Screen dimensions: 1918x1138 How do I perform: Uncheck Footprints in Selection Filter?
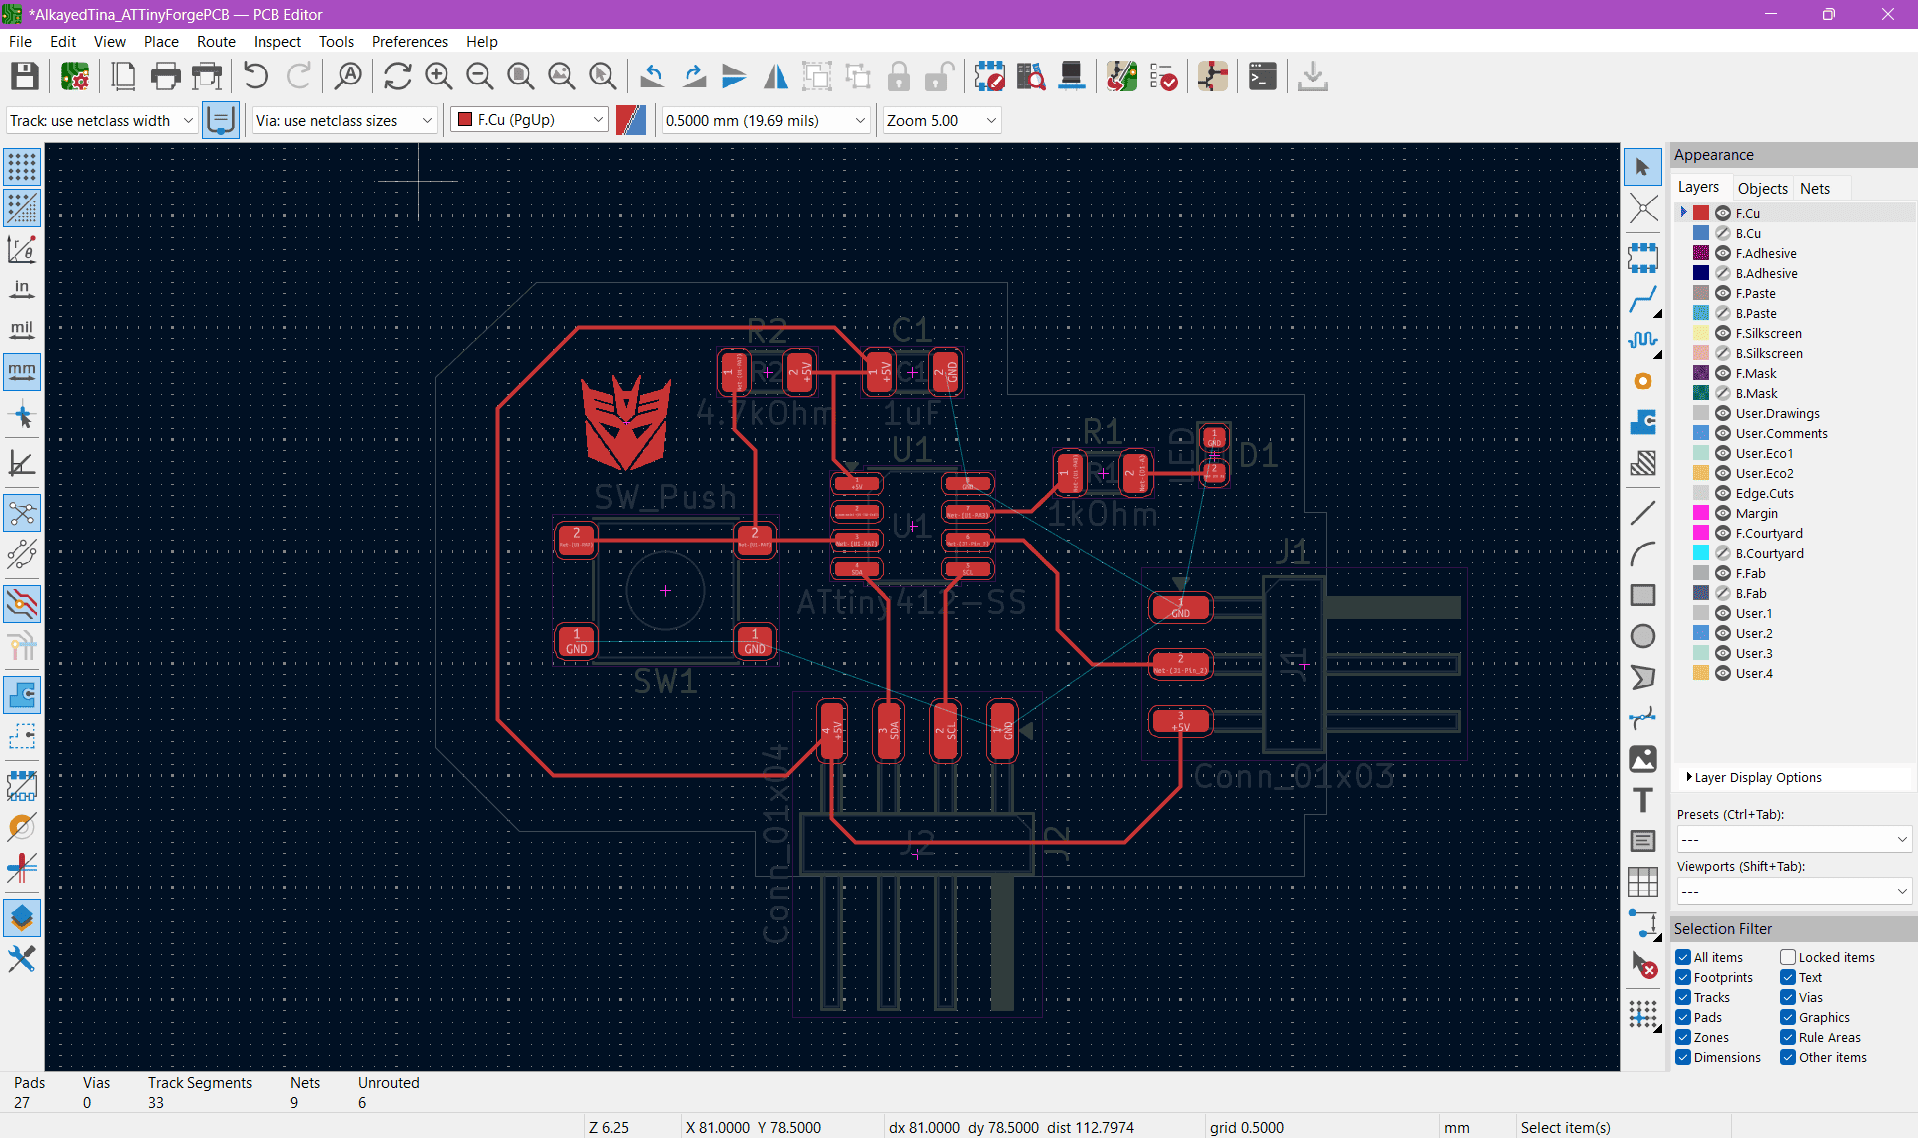pyautogui.click(x=1682, y=977)
